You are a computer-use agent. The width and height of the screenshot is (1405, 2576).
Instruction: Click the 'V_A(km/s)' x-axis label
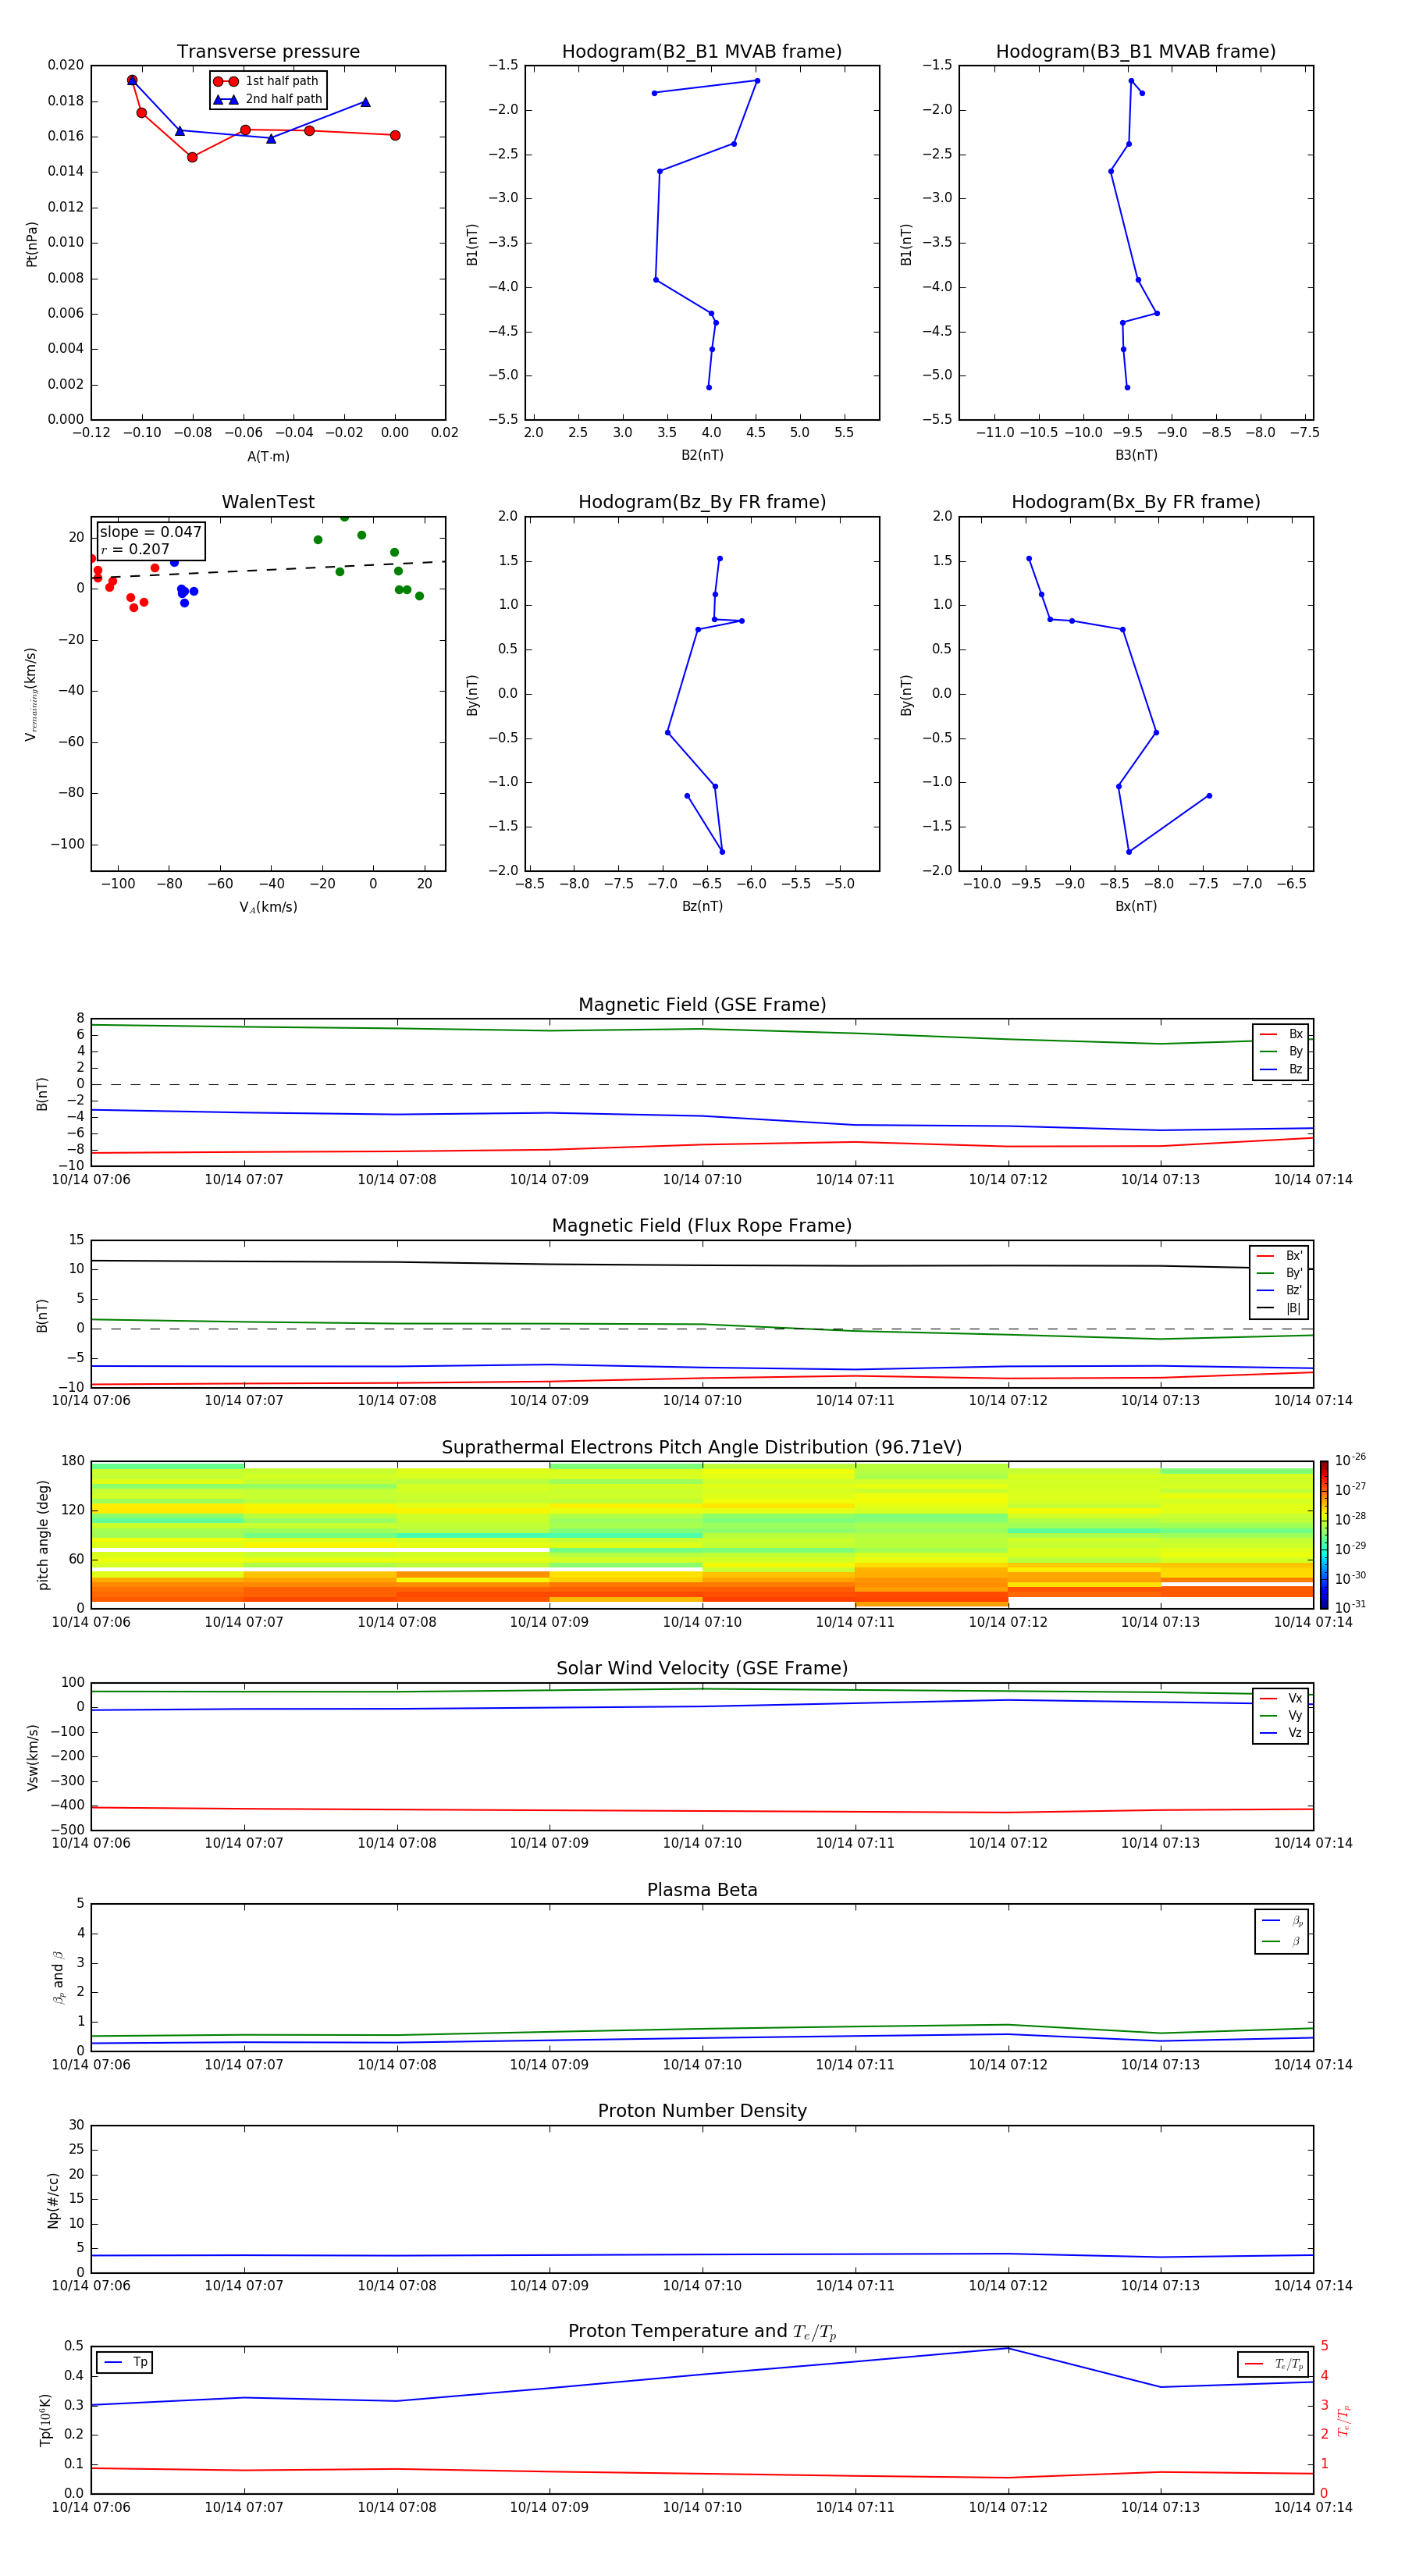click(x=268, y=907)
